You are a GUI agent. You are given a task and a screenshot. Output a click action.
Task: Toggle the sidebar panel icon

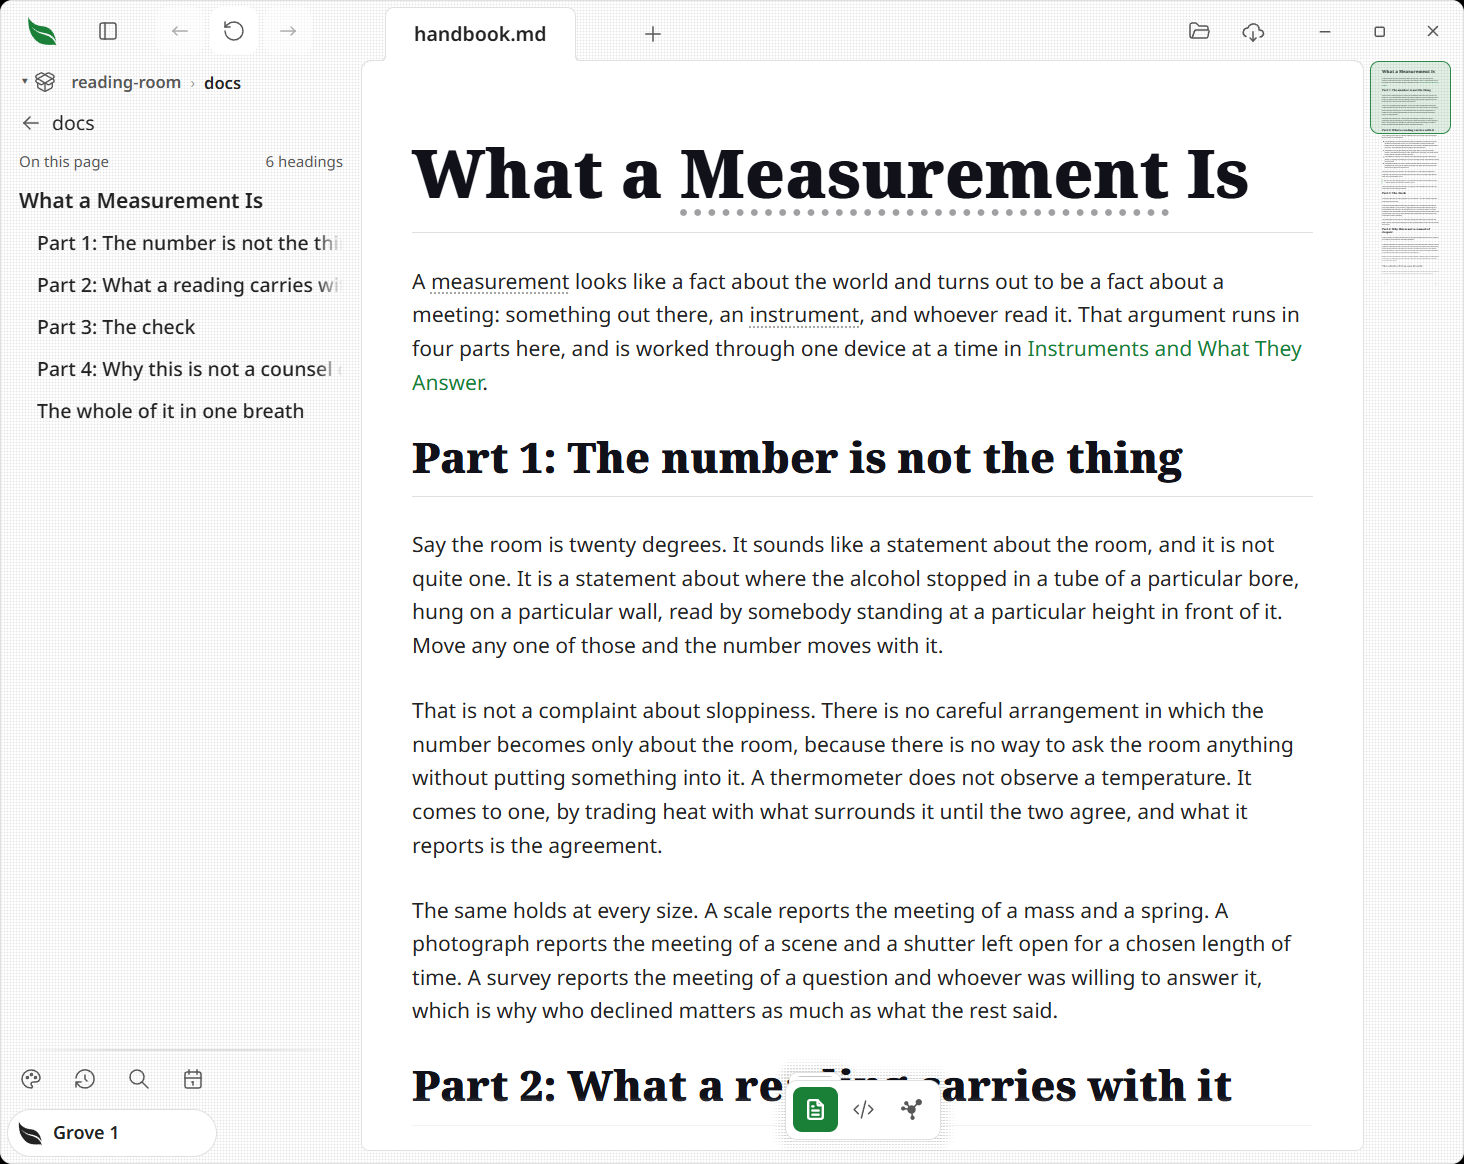pyautogui.click(x=108, y=32)
